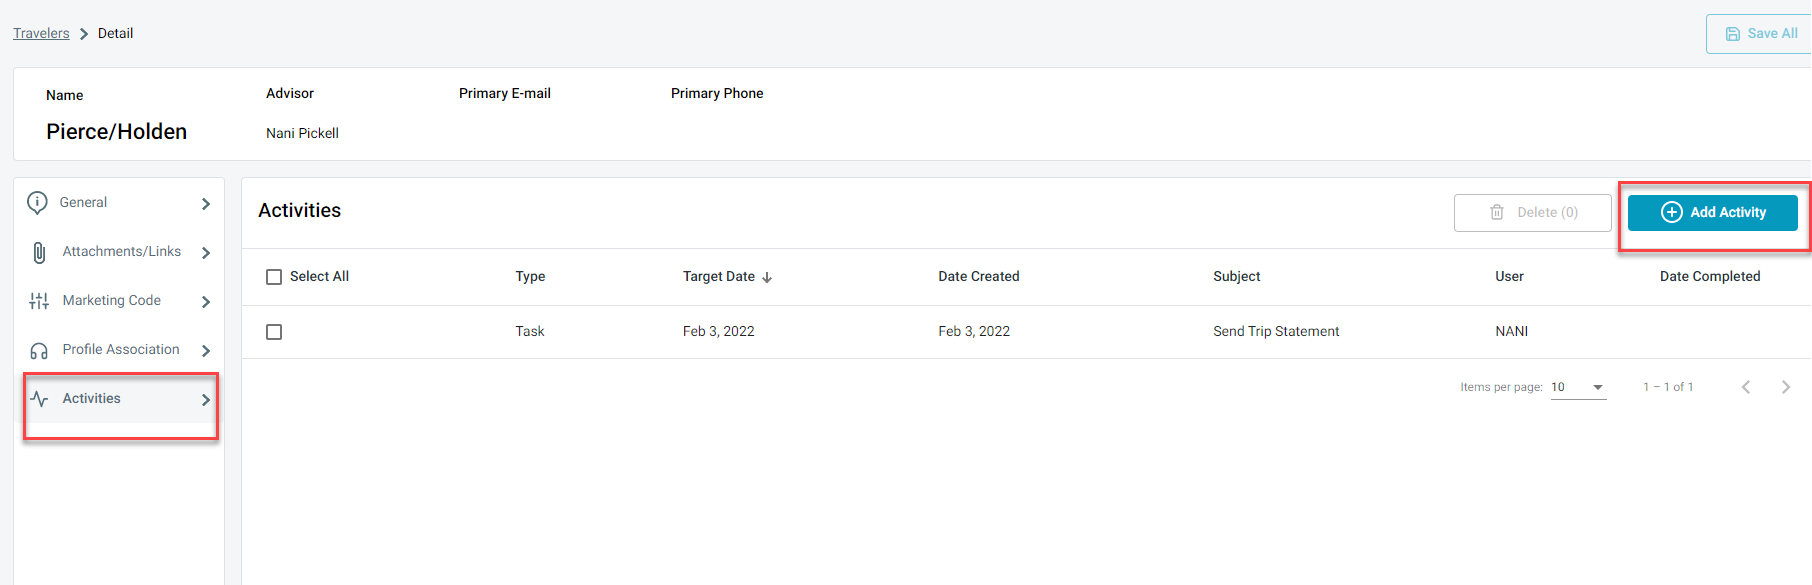Screen dimensions: 1812x585
Task: Click the Marketing Code sliders icon
Action: (x=39, y=301)
